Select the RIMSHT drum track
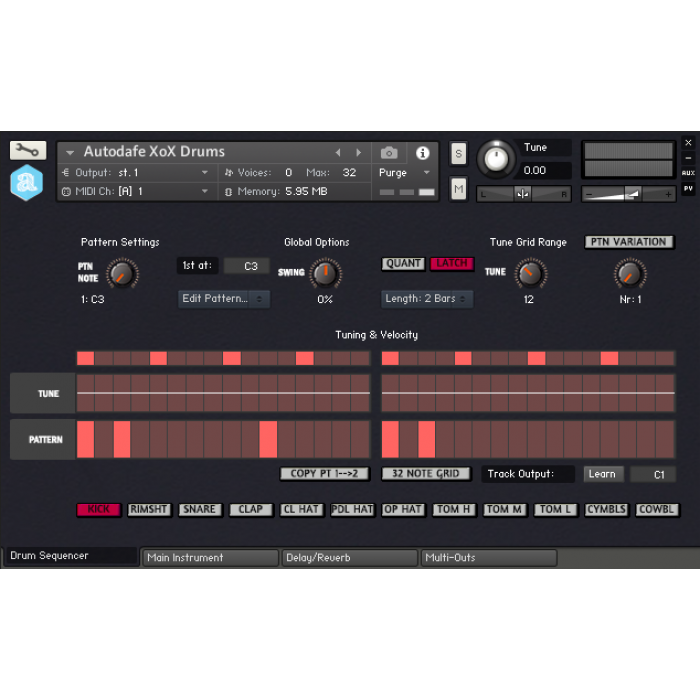The width and height of the screenshot is (700, 700). click(x=149, y=510)
